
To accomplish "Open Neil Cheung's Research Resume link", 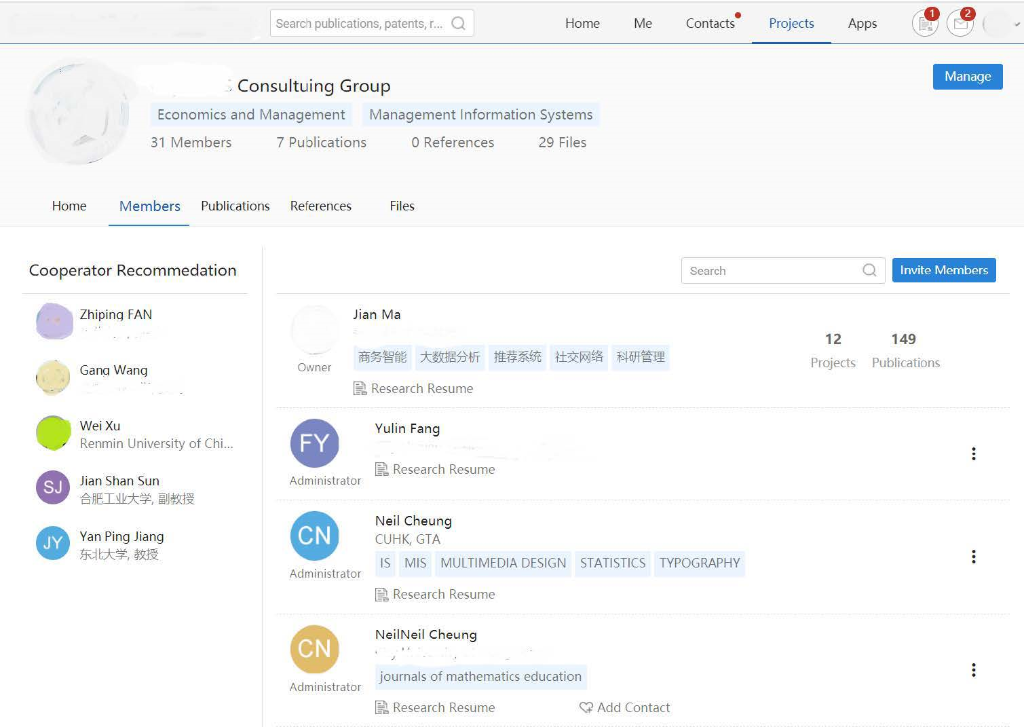I will [443, 594].
